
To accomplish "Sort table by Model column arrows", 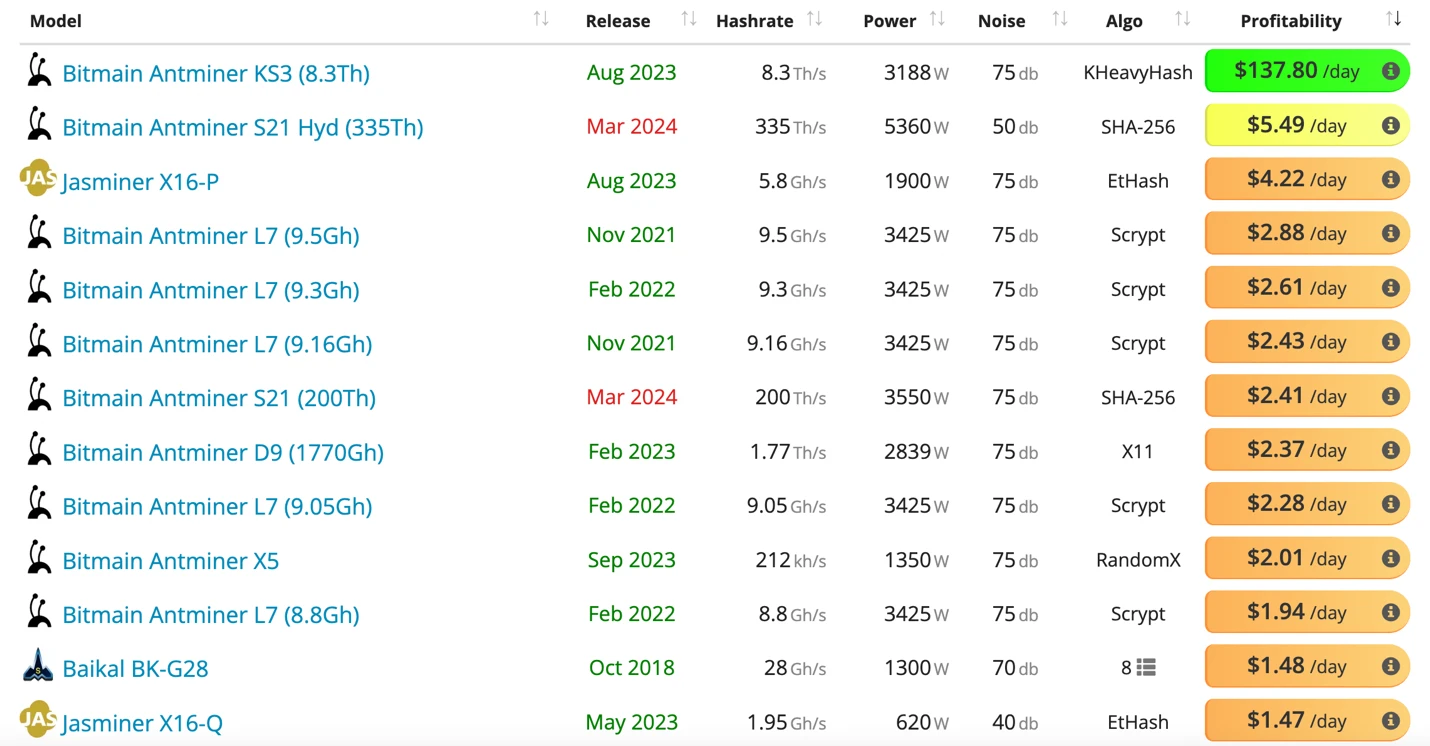I will [541, 19].
